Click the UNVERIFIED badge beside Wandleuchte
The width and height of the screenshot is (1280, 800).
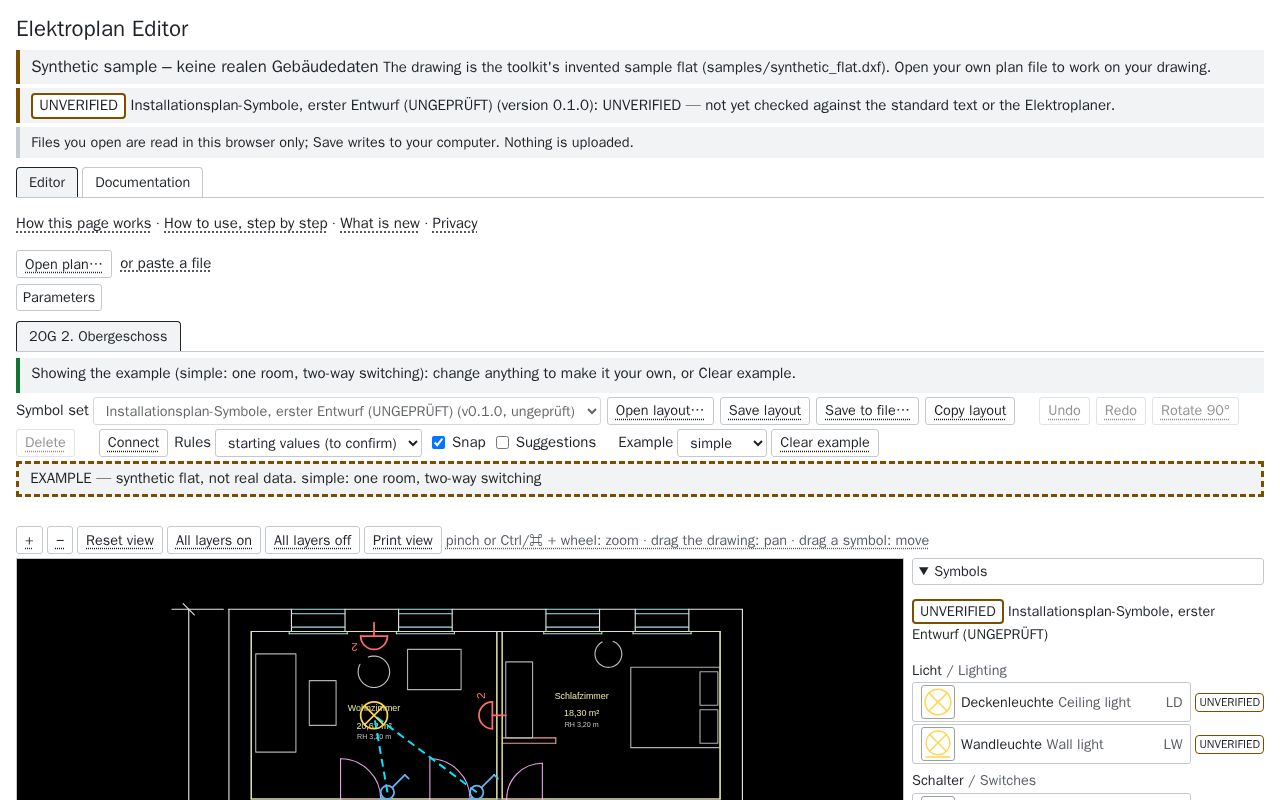(1229, 744)
